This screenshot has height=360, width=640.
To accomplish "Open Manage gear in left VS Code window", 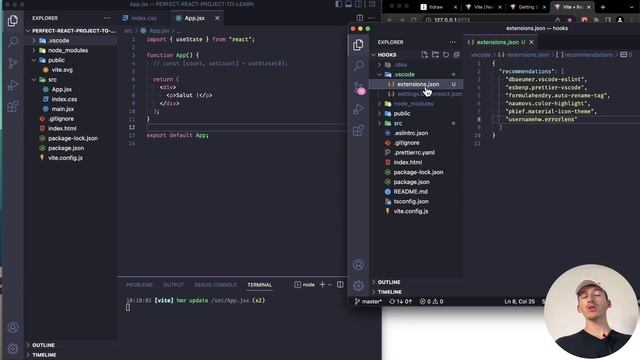I will (13, 349).
